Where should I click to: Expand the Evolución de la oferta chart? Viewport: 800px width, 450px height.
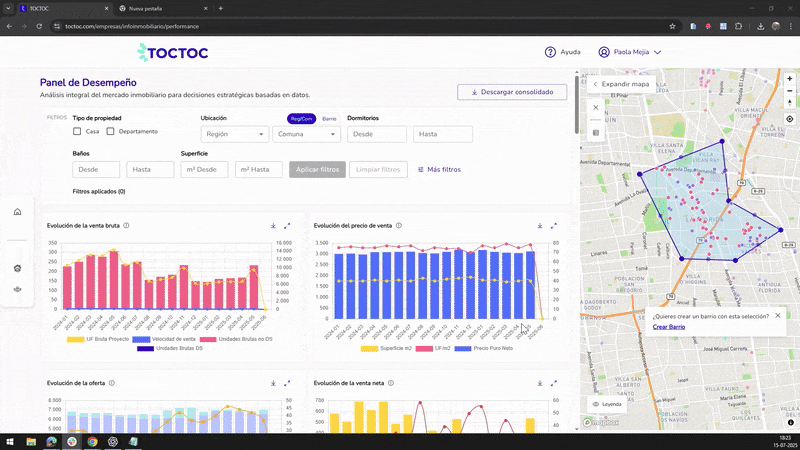(x=287, y=383)
